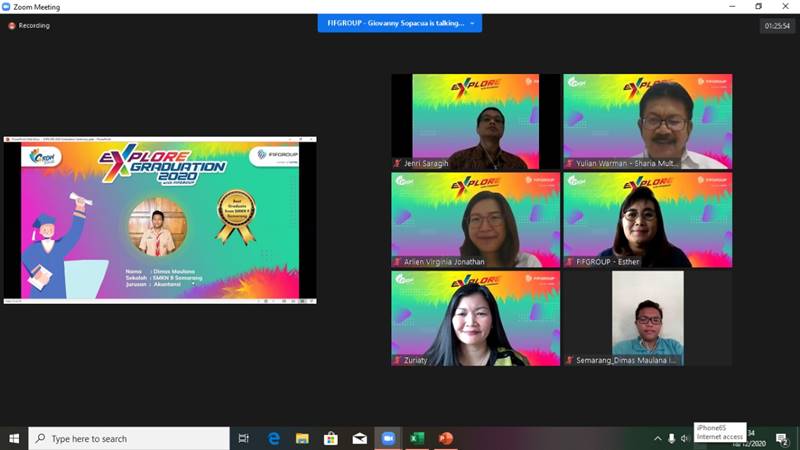Select the FIFGROUP - Esther video tile
The width and height of the screenshot is (800, 450).
pos(648,220)
